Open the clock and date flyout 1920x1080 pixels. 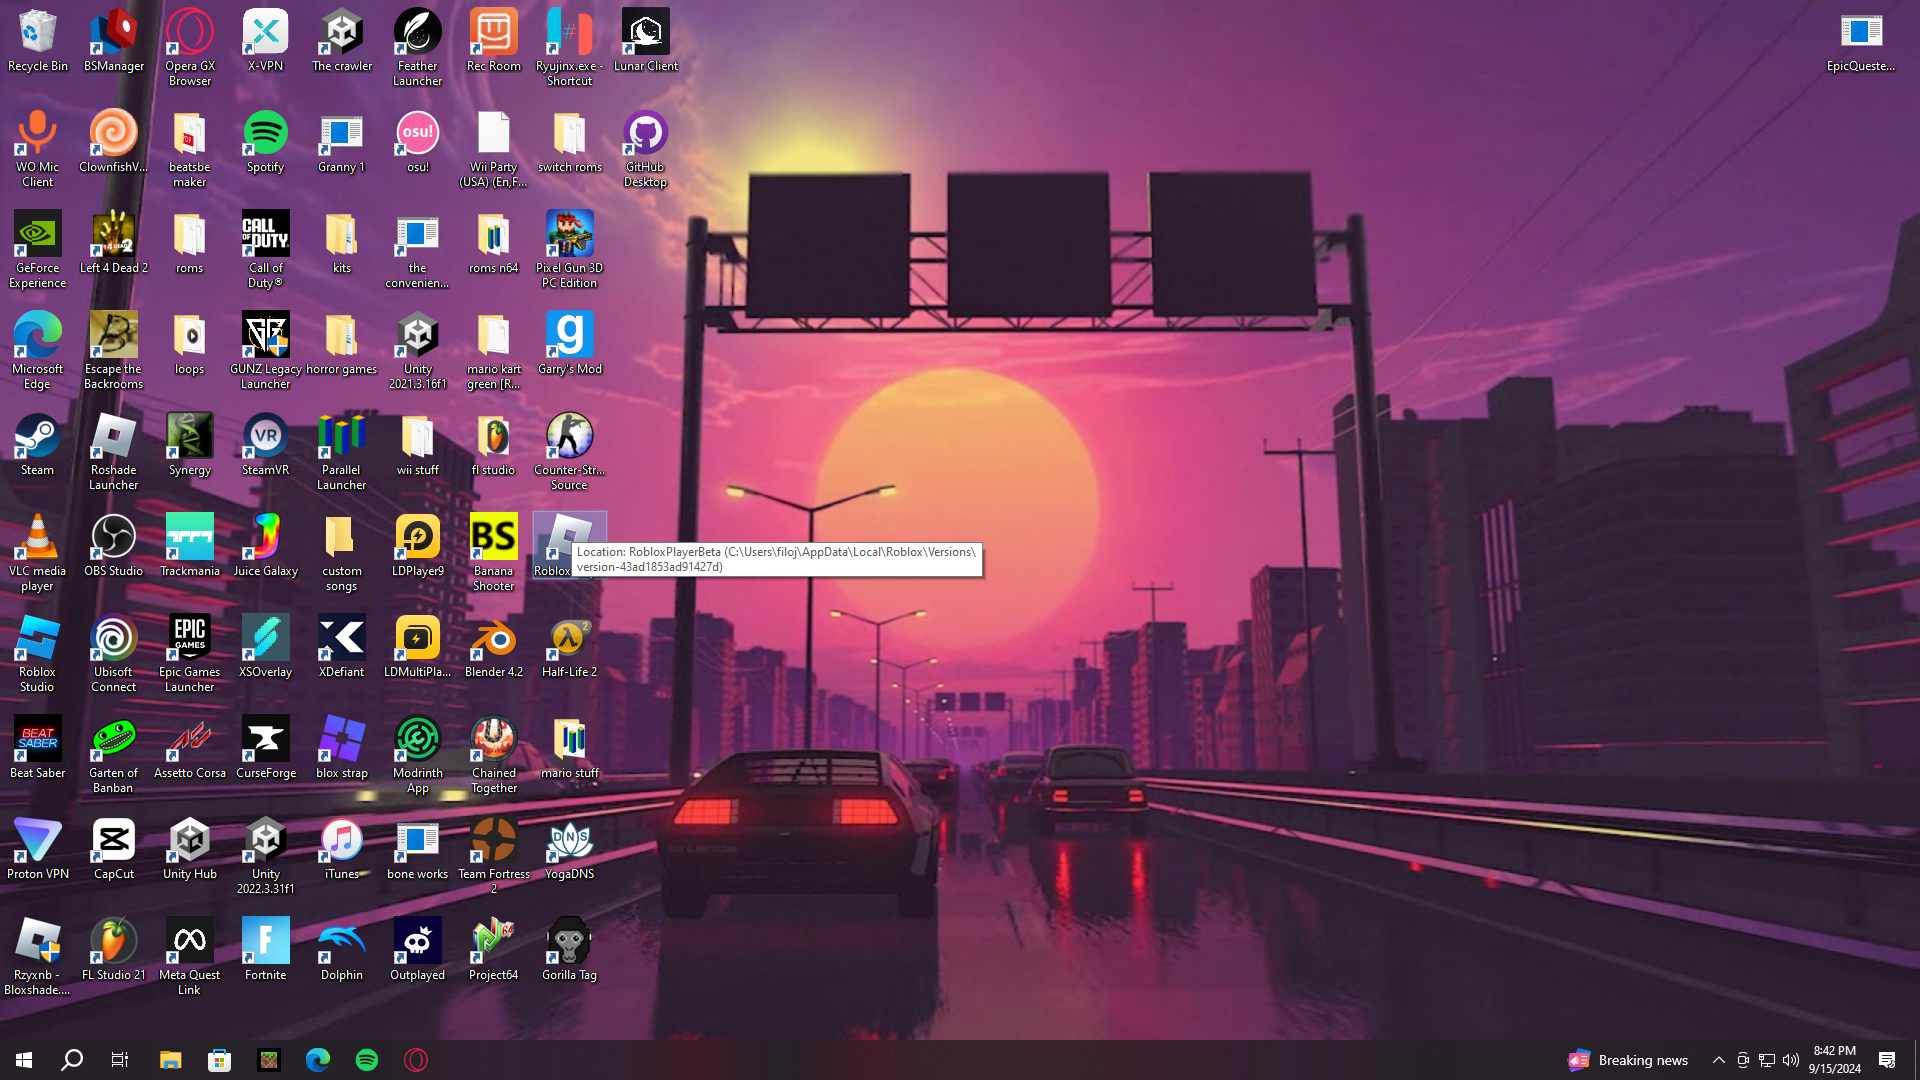(1834, 1060)
